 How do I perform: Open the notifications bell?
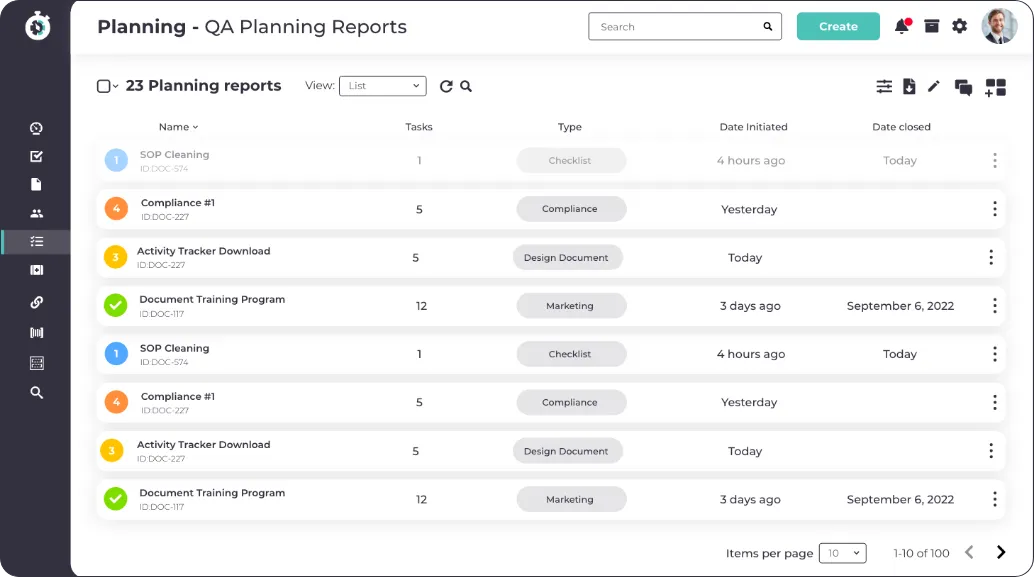[899, 26]
